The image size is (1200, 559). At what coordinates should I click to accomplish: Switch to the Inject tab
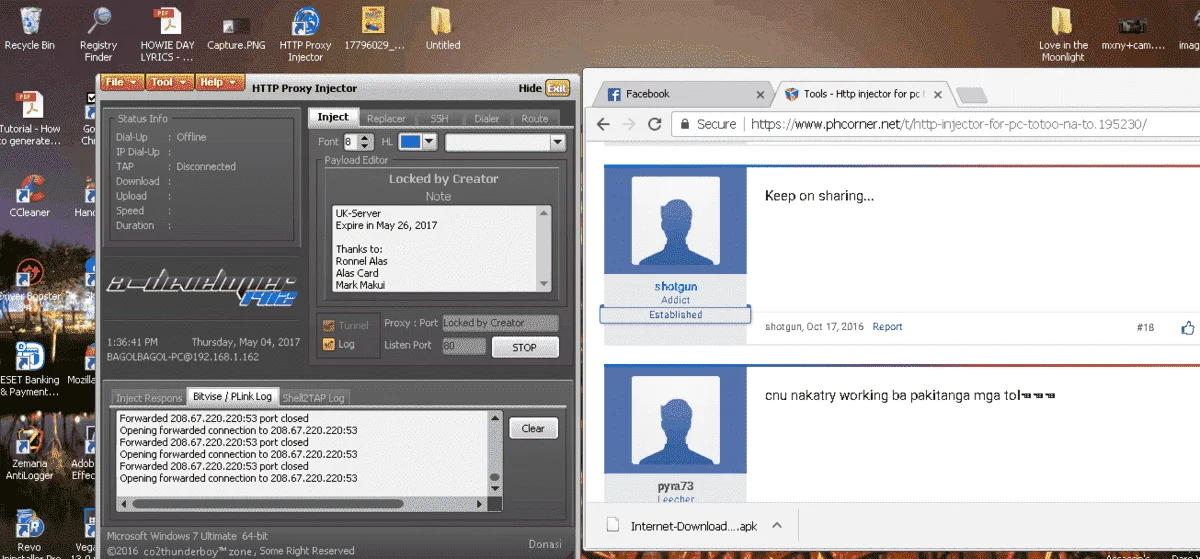point(333,117)
